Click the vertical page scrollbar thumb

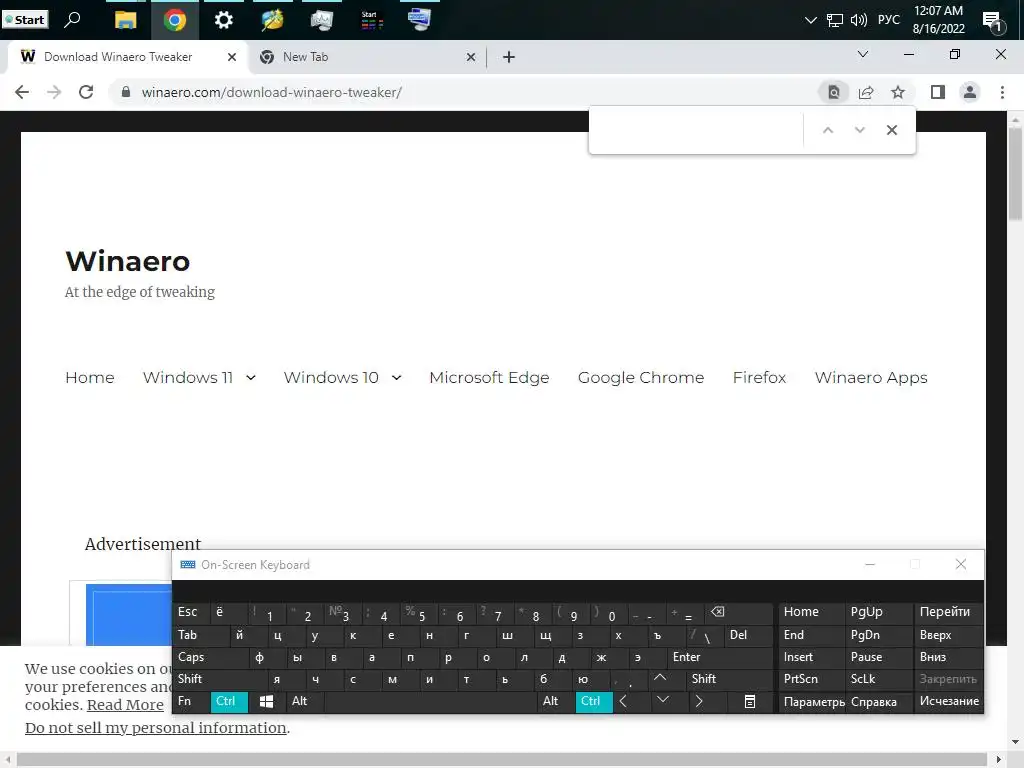pos(1015,172)
